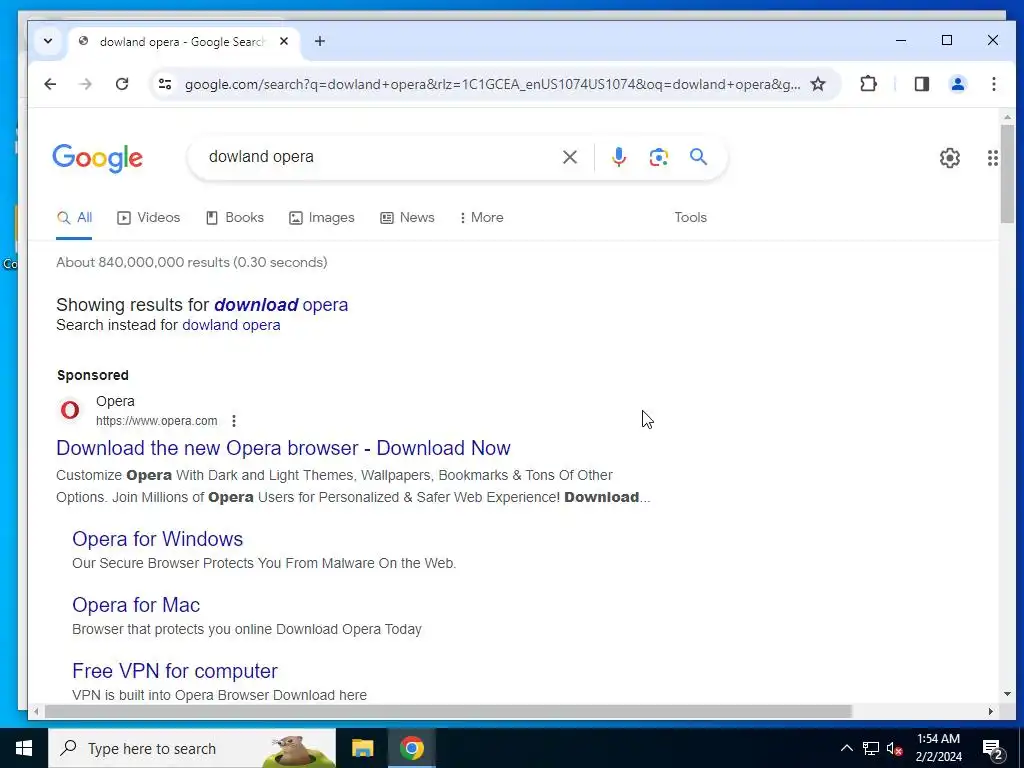Close the 'dowland opera' tab
The height and width of the screenshot is (768, 1024).
(x=283, y=41)
